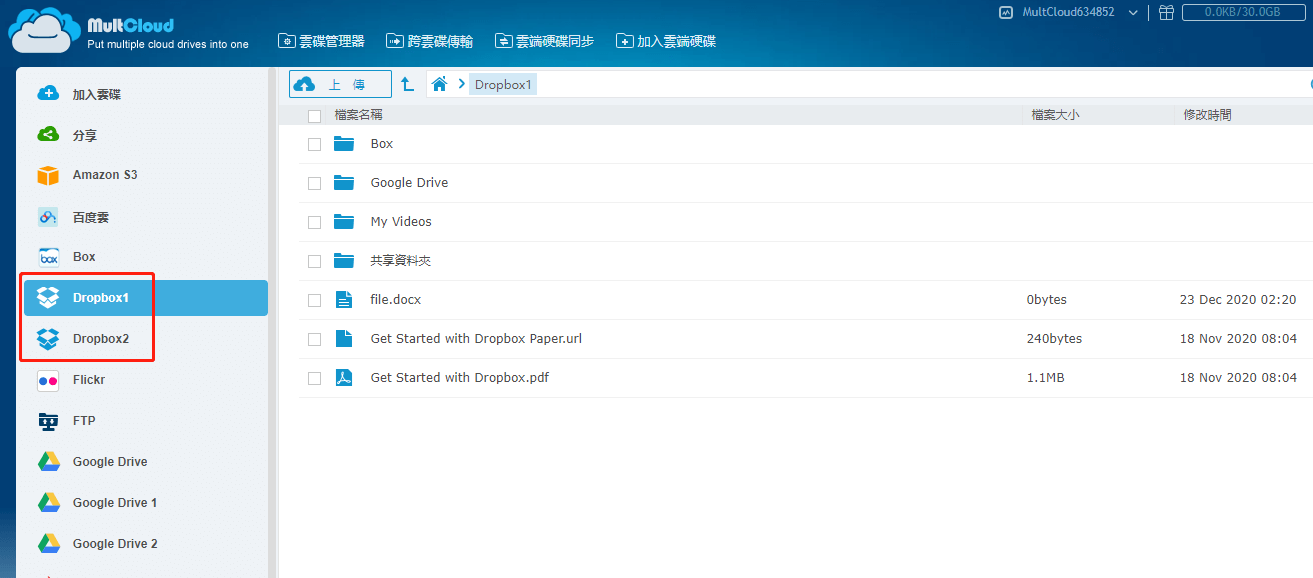Click the Flickr sidebar icon

click(48, 380)
